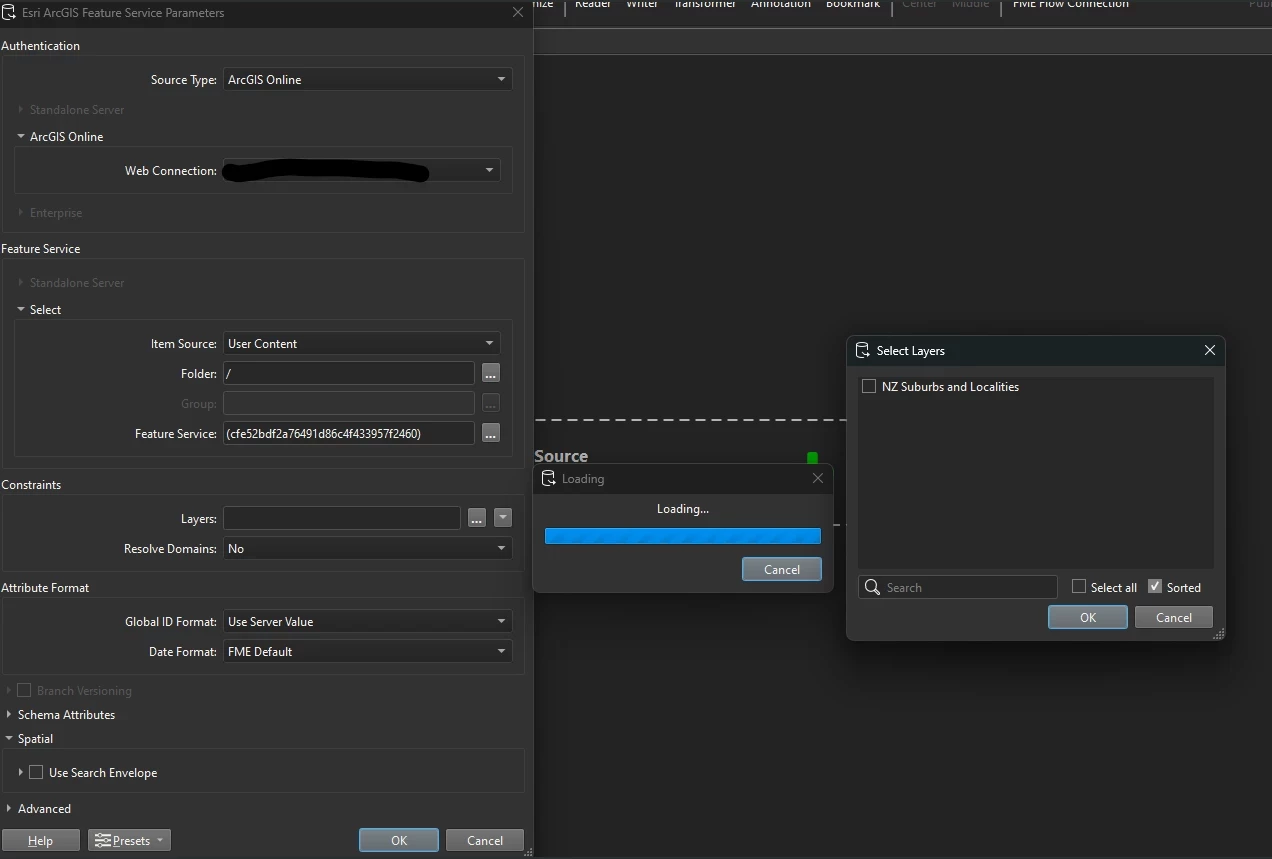Toggle the Branch Versioning checkbox
The image size is (1272, 859).
24,690
